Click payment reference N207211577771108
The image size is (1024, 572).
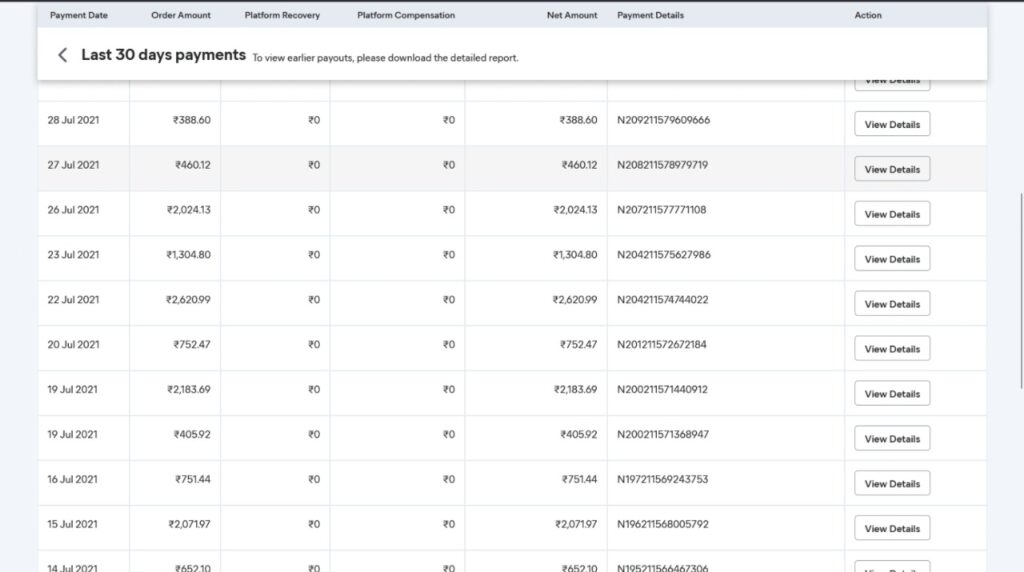point(661,210)
